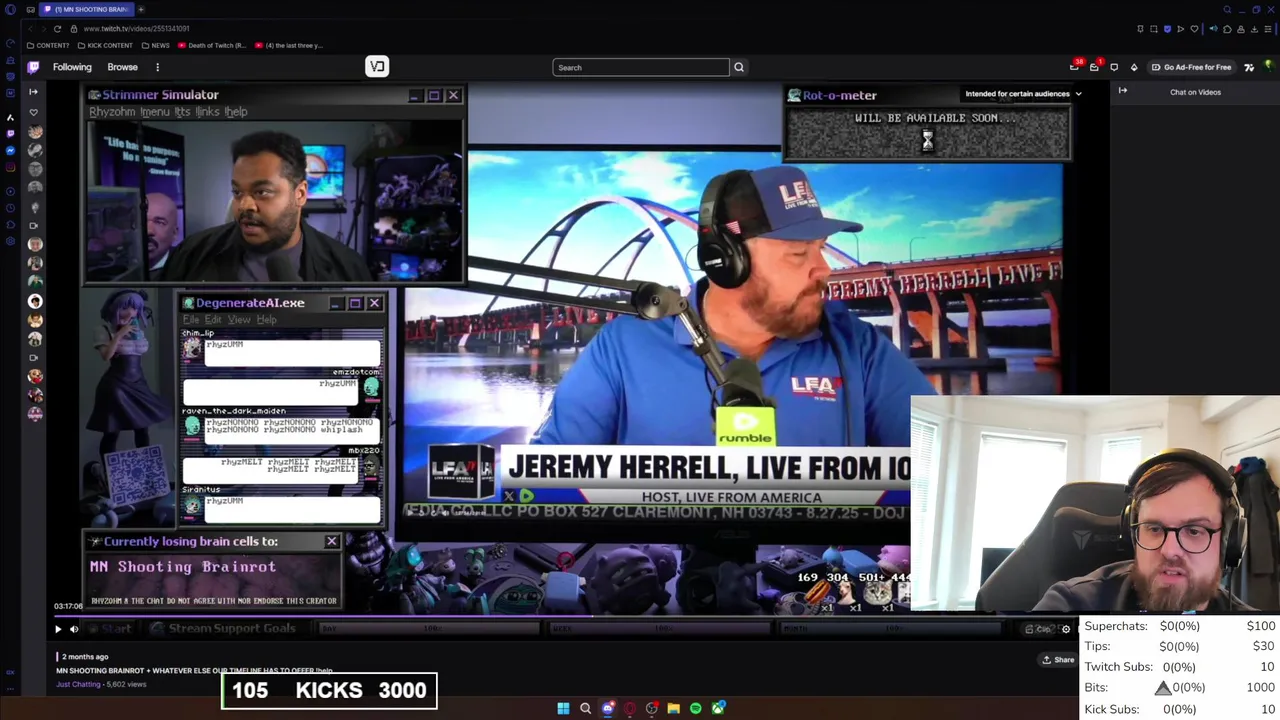Open the CONTENT? bookmark folder
The height and width of the screenshot is (720, 1280).
point(48,45)
